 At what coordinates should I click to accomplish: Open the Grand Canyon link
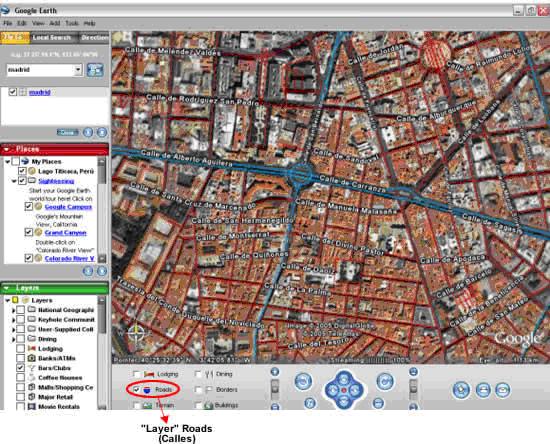point(66,233)
